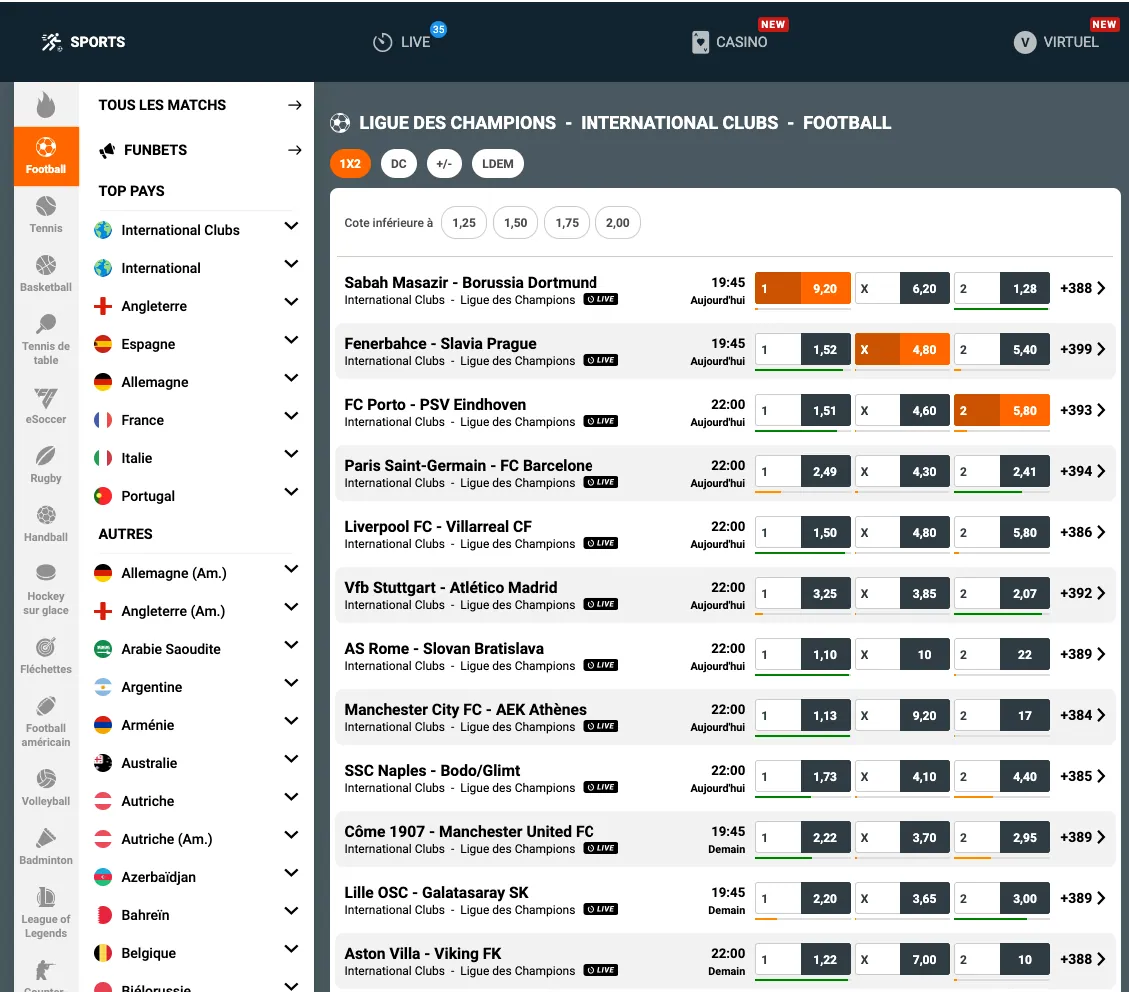Expand the Azerbaïdjan leagues list
This screenshot has height=992, width=1129.
(x=291, y=873)
